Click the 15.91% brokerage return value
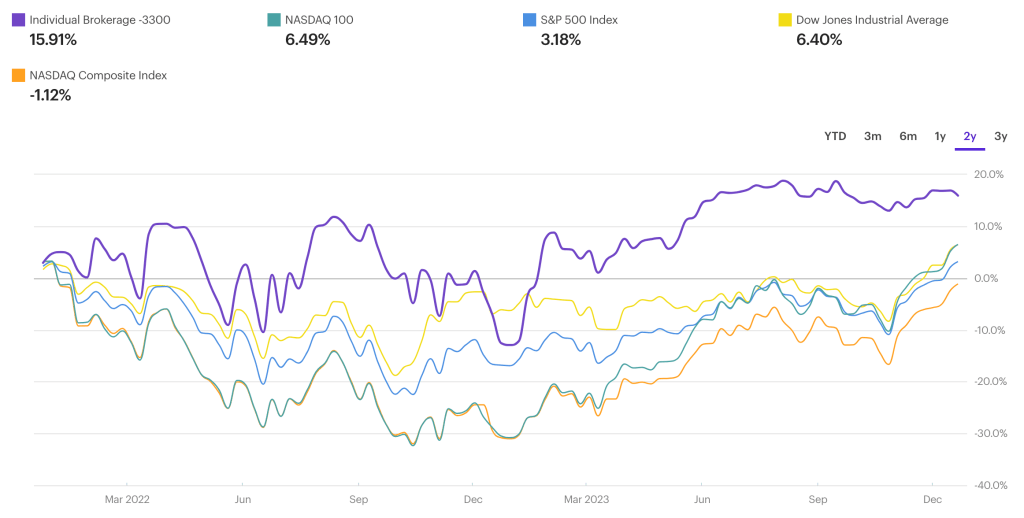The image size is (1024, 518). click(x=53, y=40)
